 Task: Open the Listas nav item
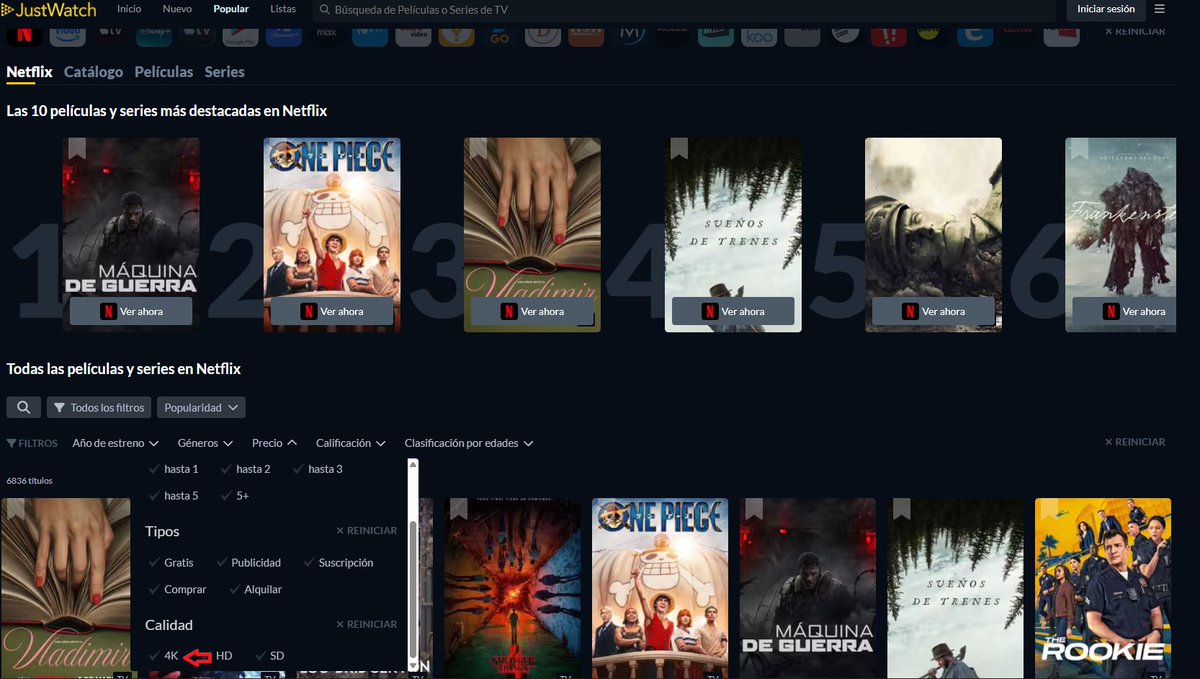283,9
